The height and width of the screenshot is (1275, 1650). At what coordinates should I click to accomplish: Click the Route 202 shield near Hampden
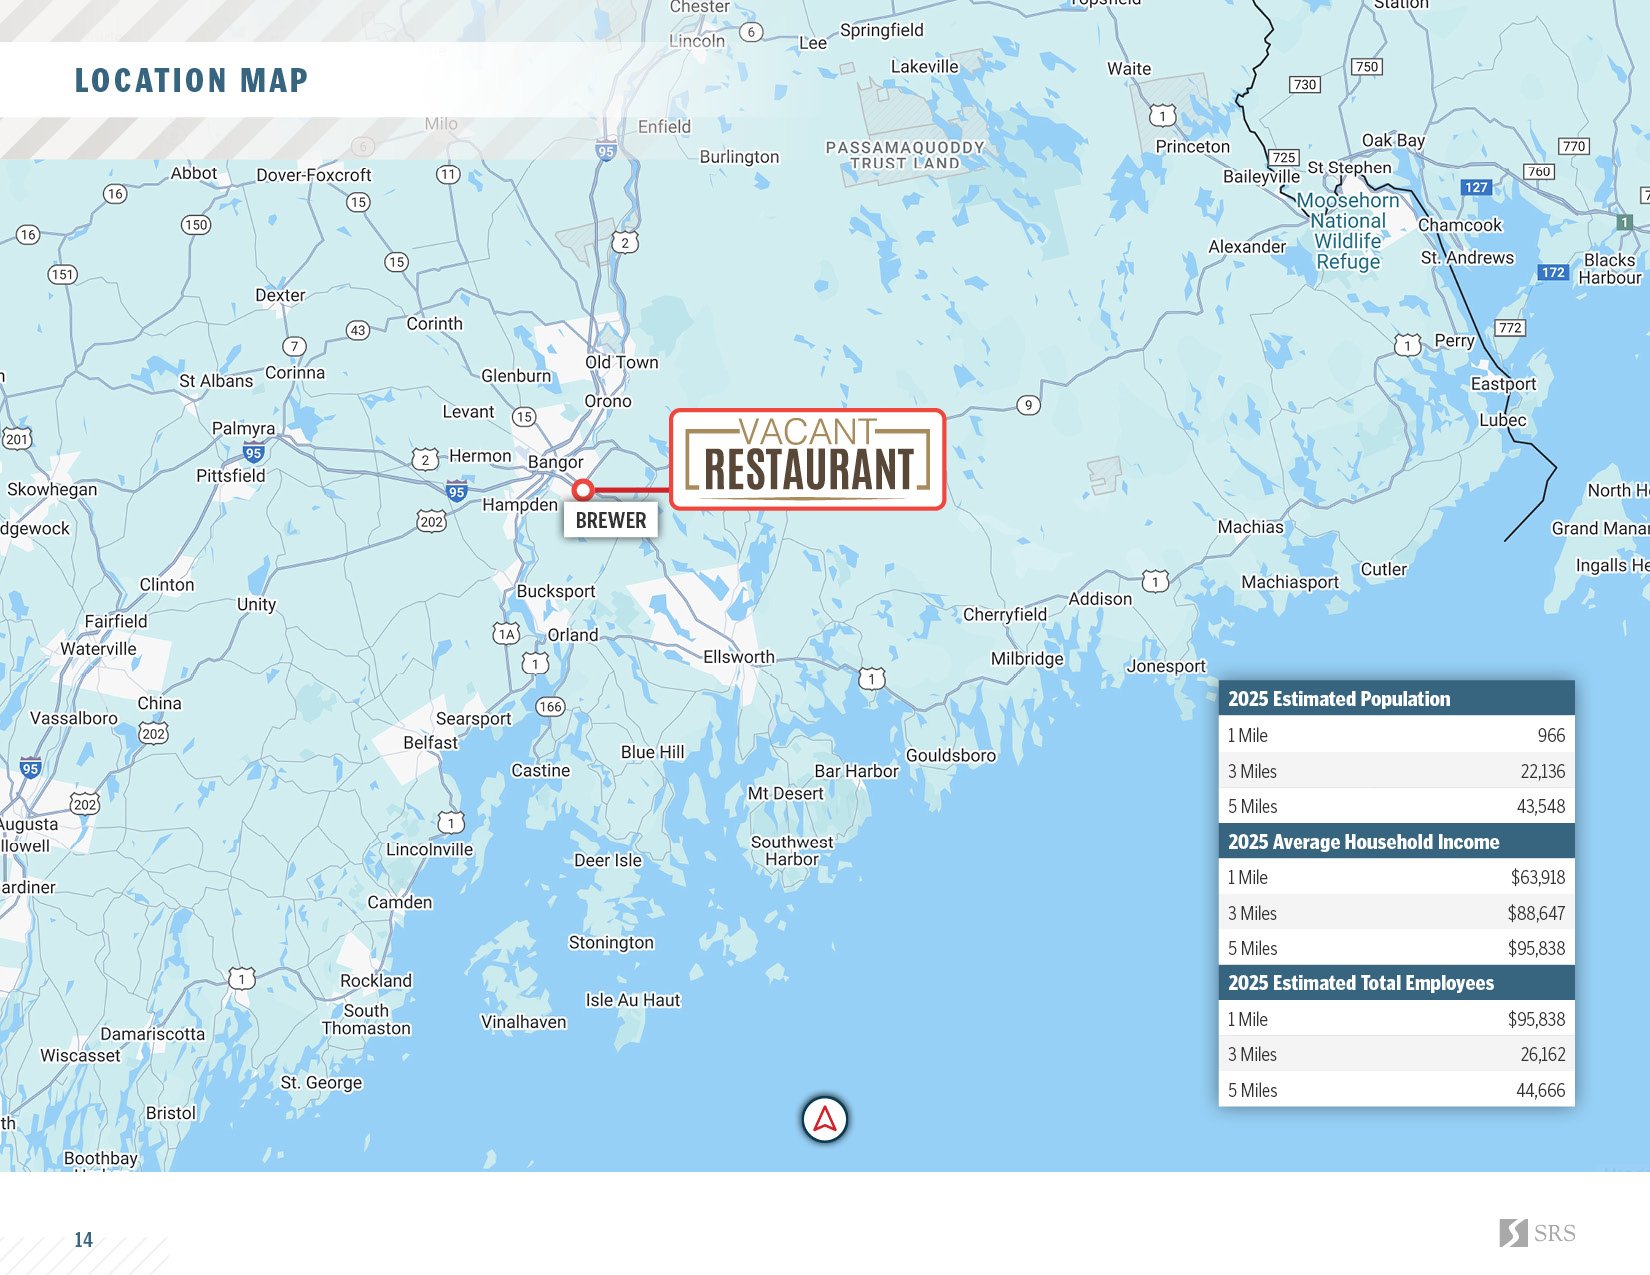tap(431, 521)
